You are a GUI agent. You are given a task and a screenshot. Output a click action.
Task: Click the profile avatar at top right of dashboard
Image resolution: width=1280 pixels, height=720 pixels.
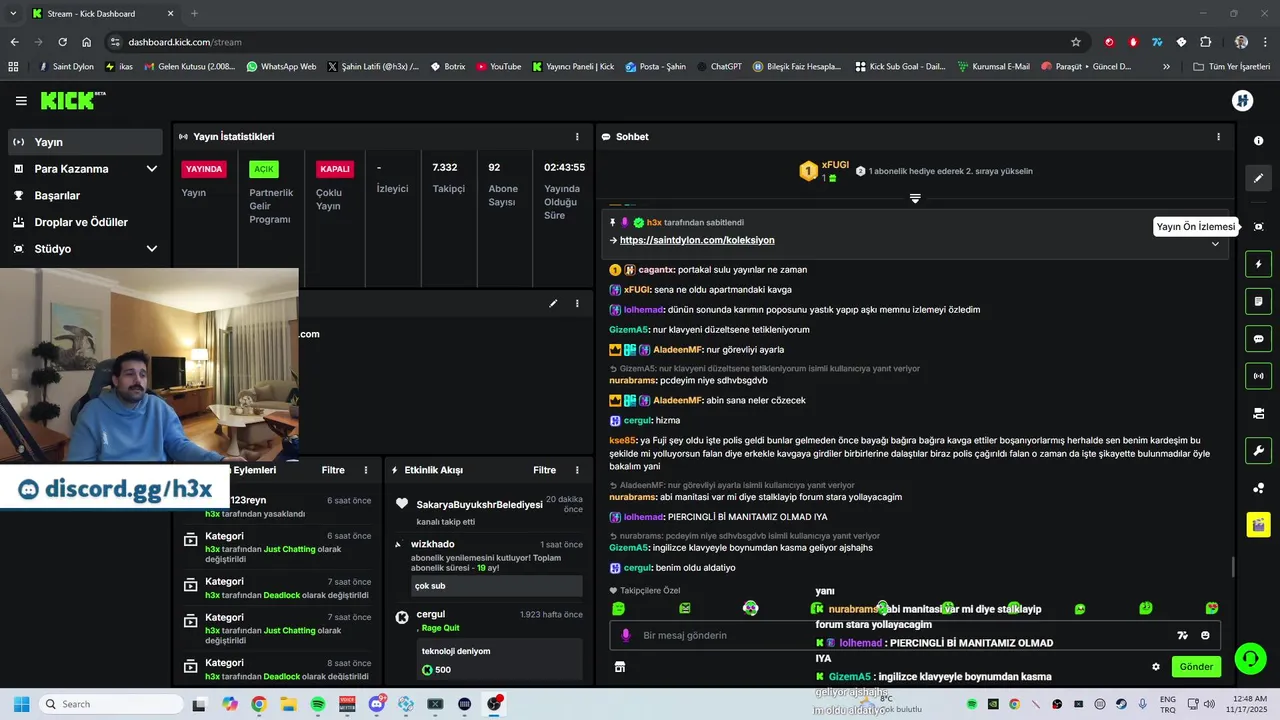(1243, 100)
